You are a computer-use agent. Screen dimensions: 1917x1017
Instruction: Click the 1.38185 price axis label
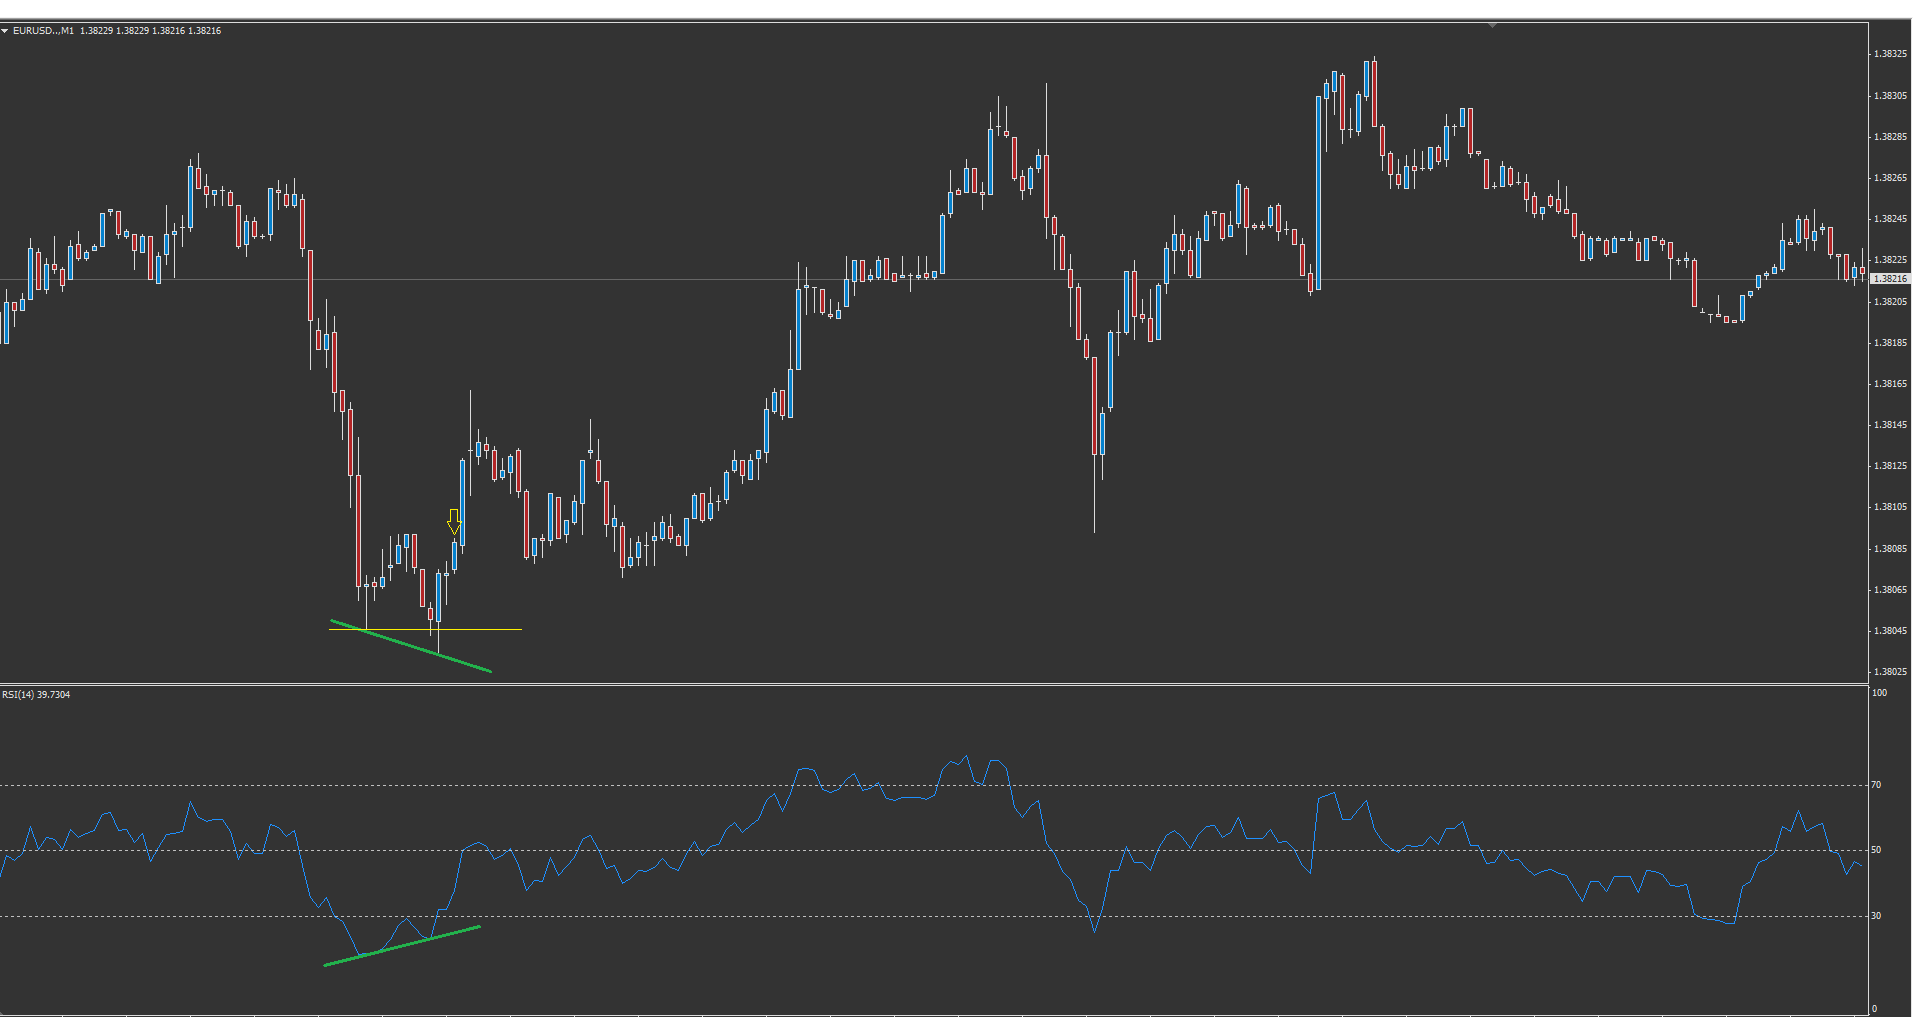[1890, 343]
